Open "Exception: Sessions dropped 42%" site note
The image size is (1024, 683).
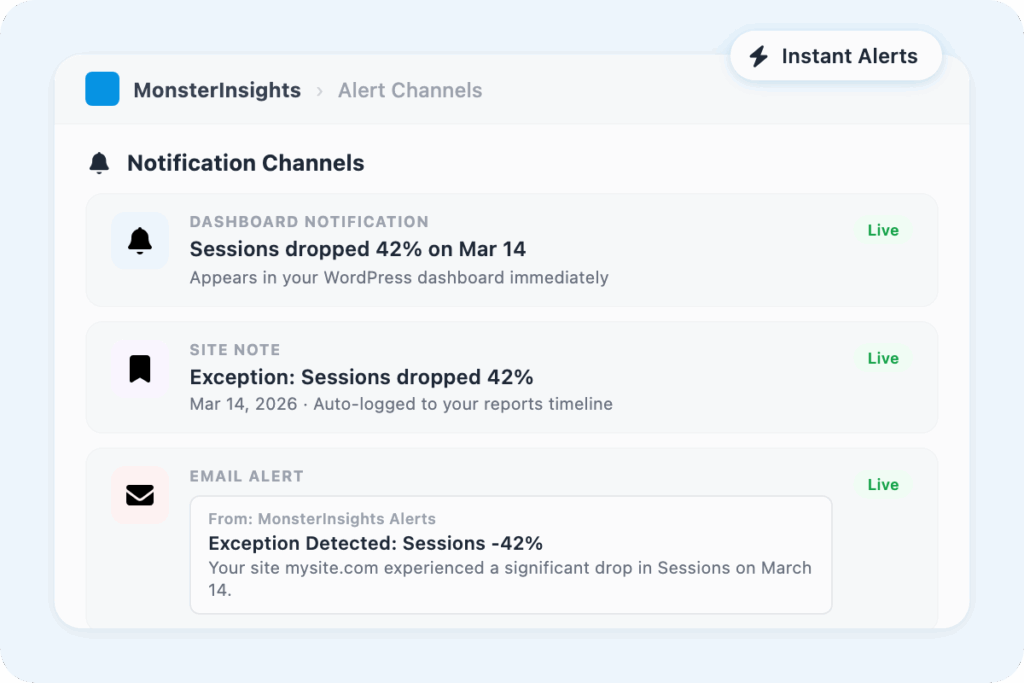click(x=361, y=377)
